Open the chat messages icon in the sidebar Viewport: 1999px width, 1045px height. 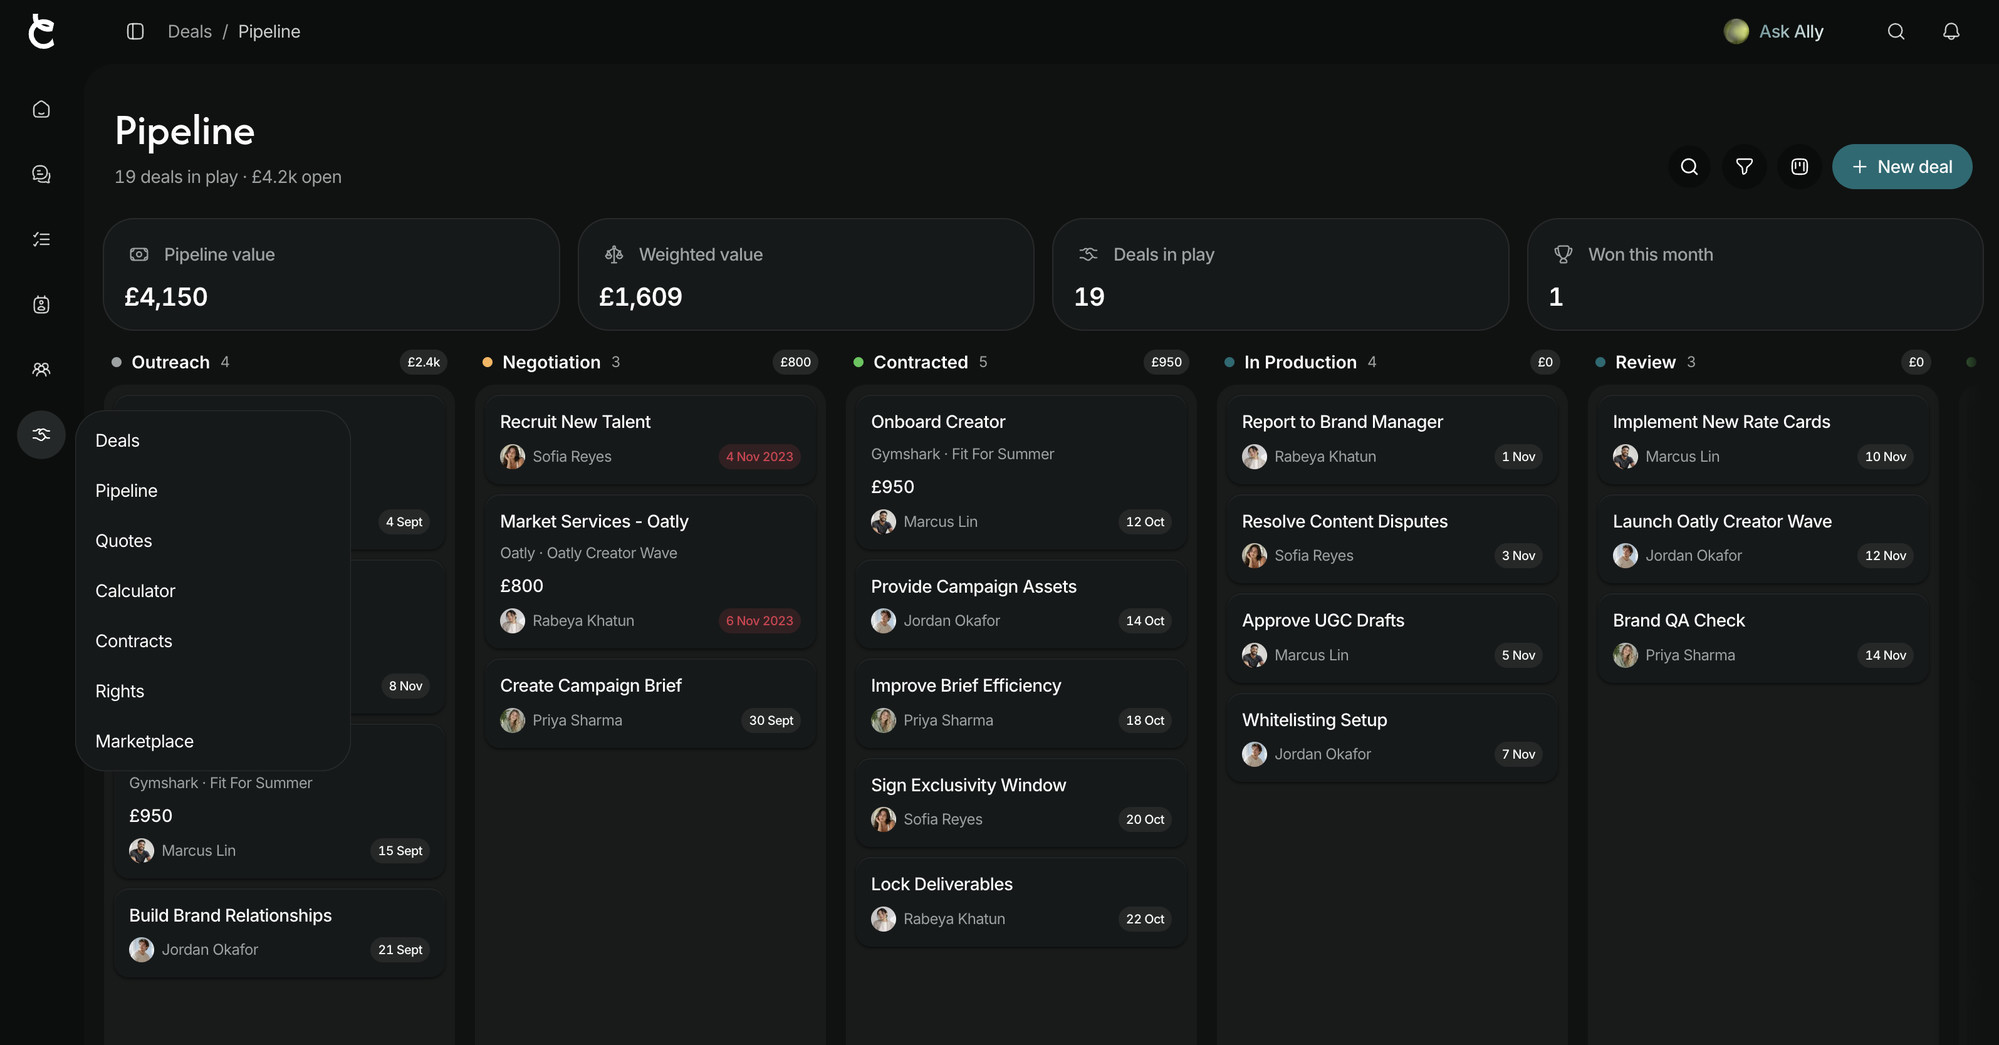(x=41, y=174)
